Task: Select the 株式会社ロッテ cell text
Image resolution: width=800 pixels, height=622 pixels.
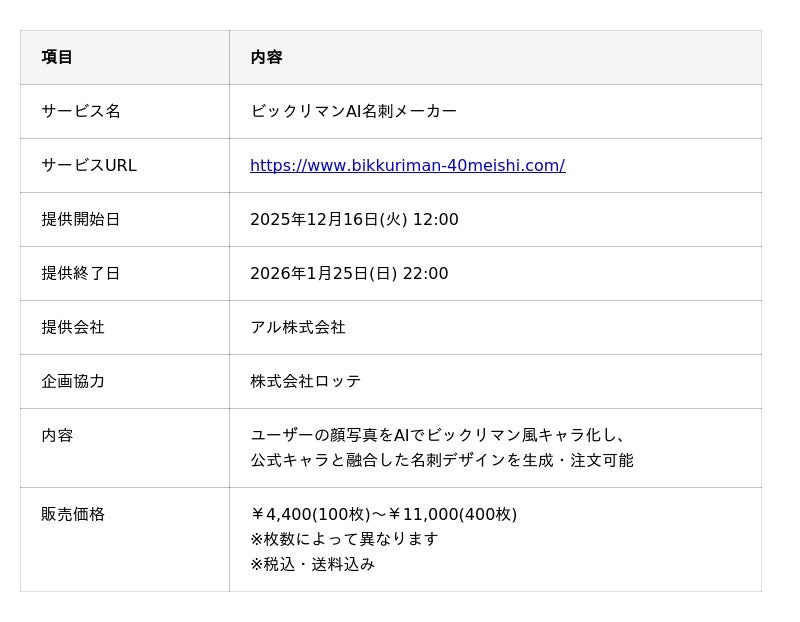Action: [x=306, y=381]
